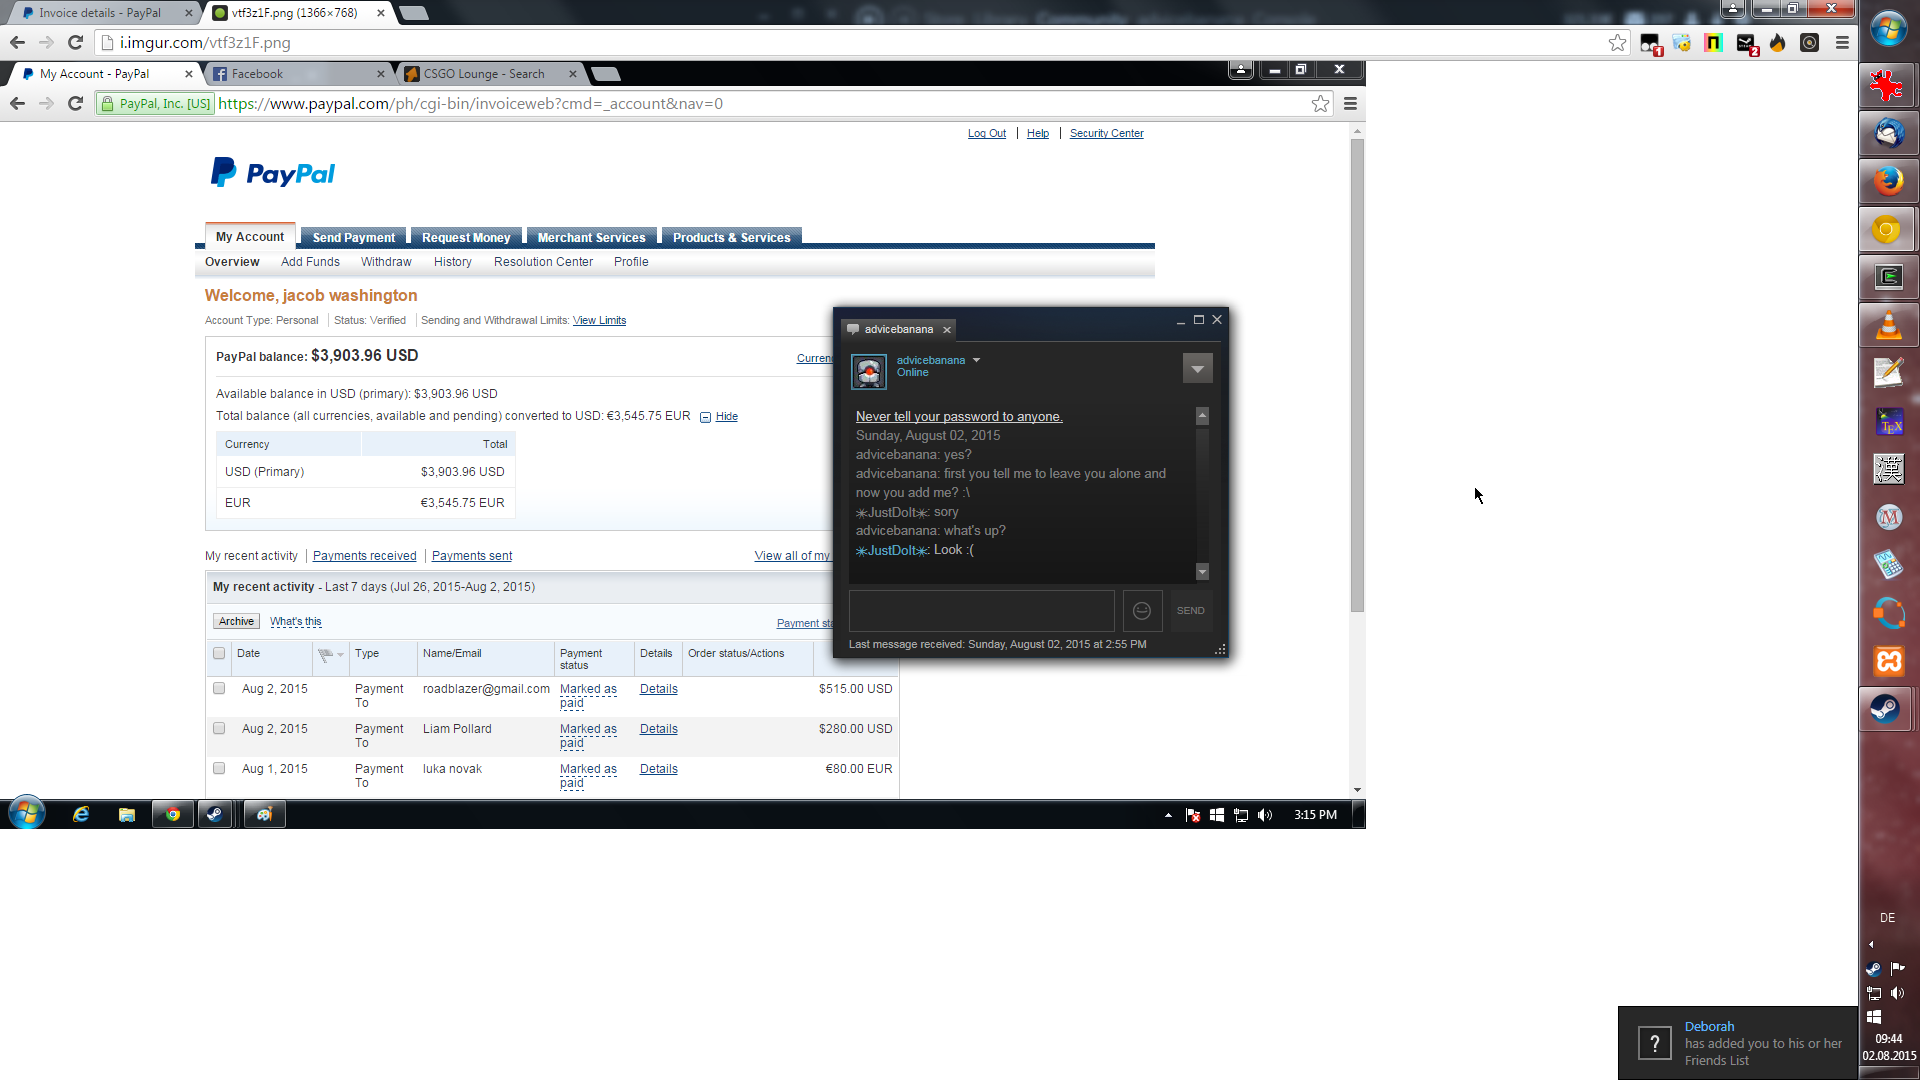Select the luka novak payment checkbox

pyautogui.click(x=219, y=768)
